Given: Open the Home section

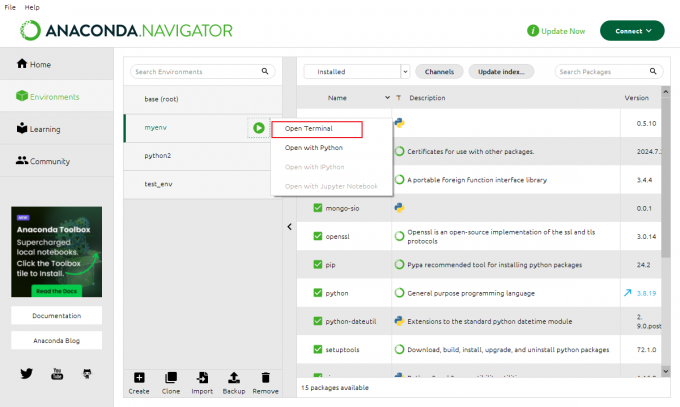Looking at the screenshot, I should click(x=56, y=64).
